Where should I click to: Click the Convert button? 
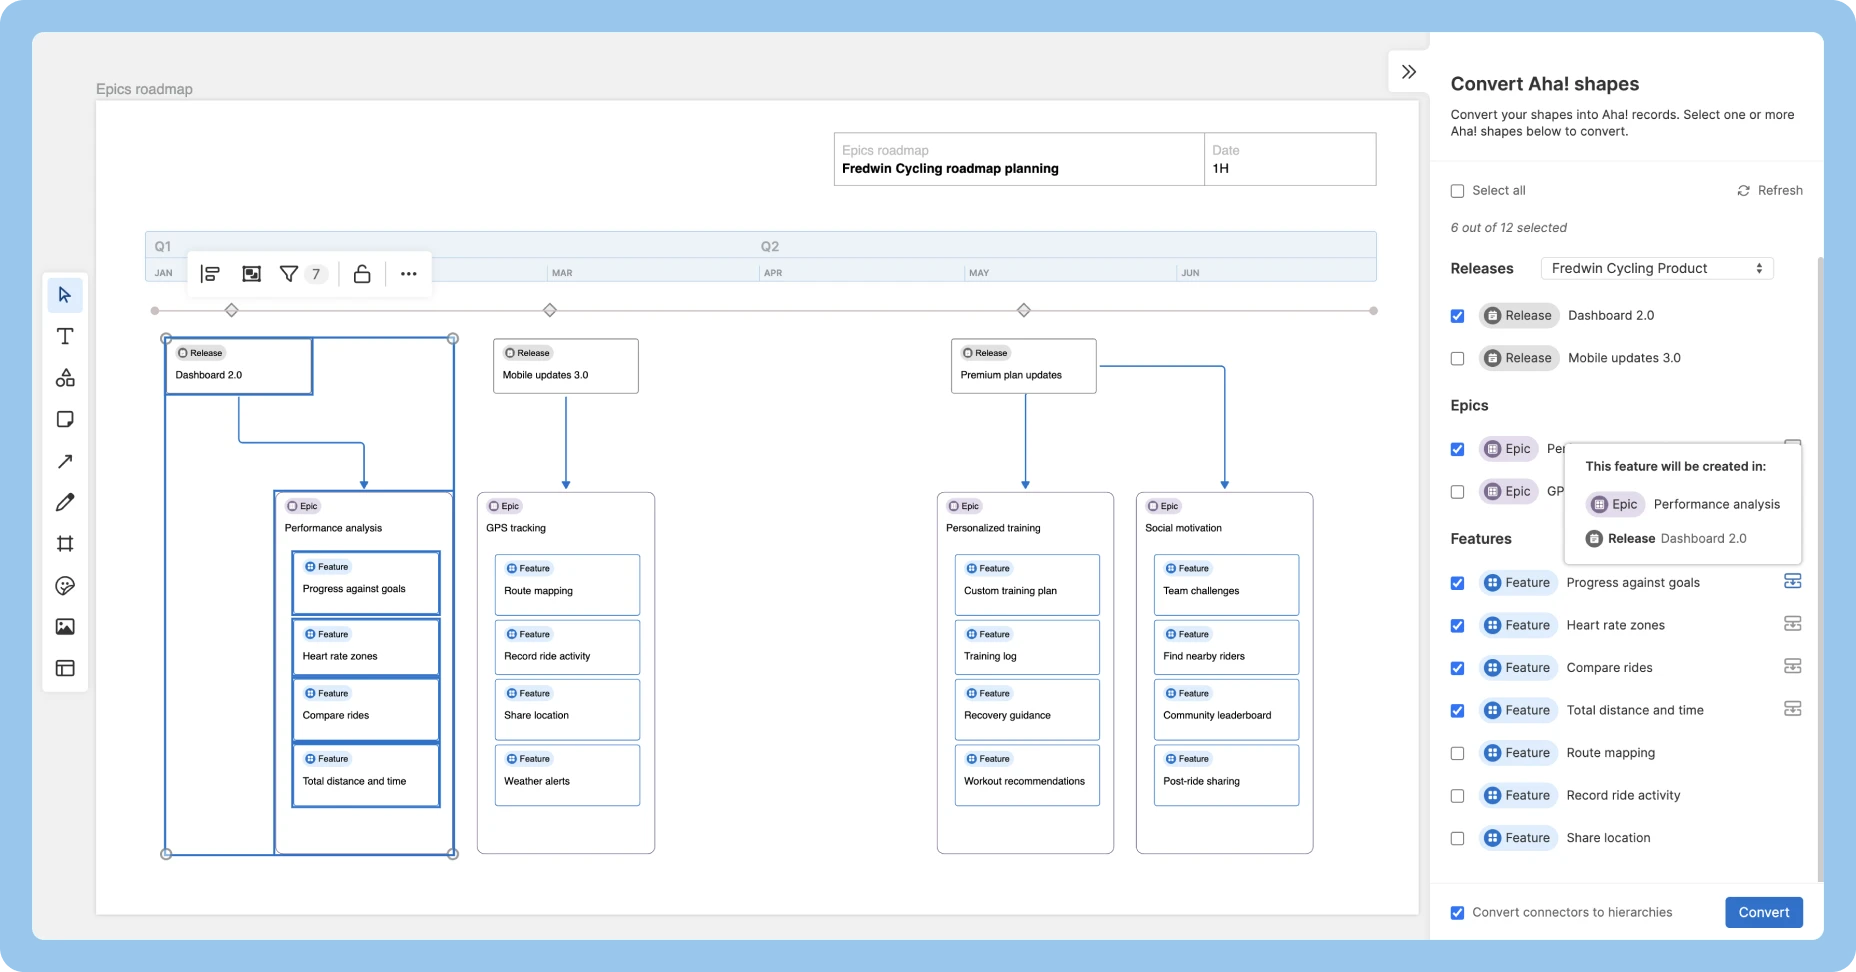(x=1763, y=912)
